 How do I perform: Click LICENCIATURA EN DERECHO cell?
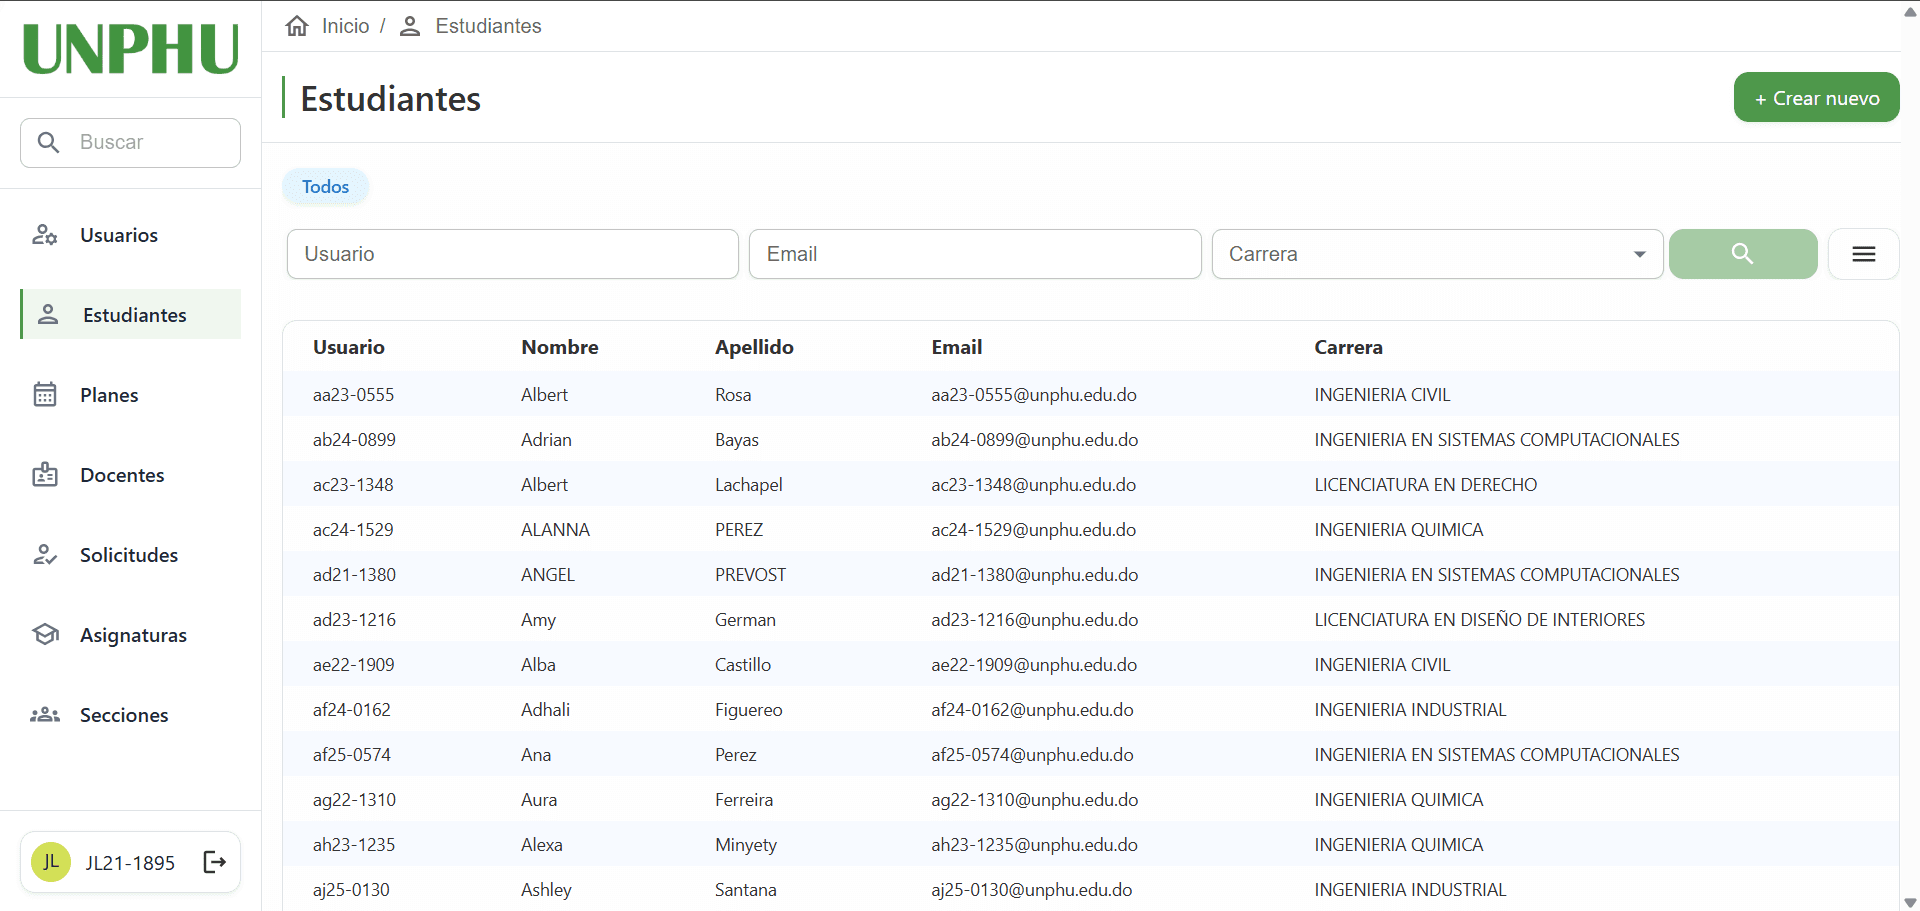click(x=1426, y=485)
